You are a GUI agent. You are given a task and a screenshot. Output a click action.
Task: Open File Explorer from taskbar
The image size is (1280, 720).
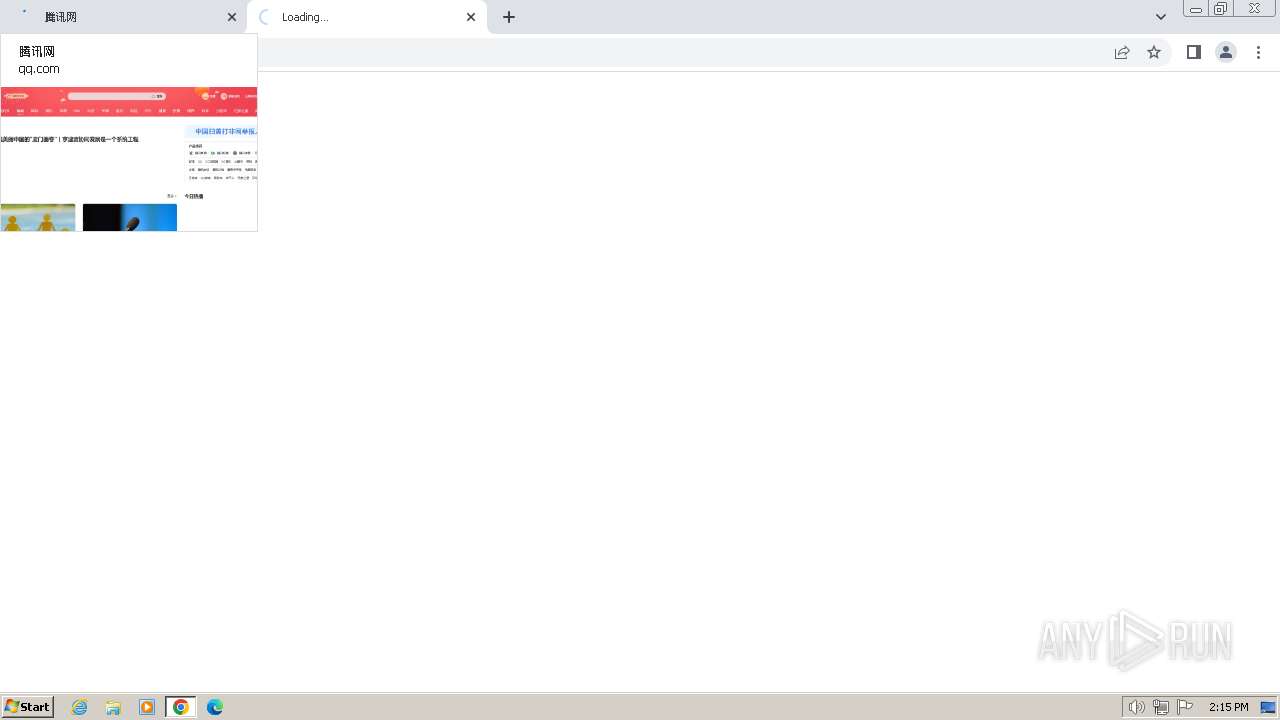[113, 707]
